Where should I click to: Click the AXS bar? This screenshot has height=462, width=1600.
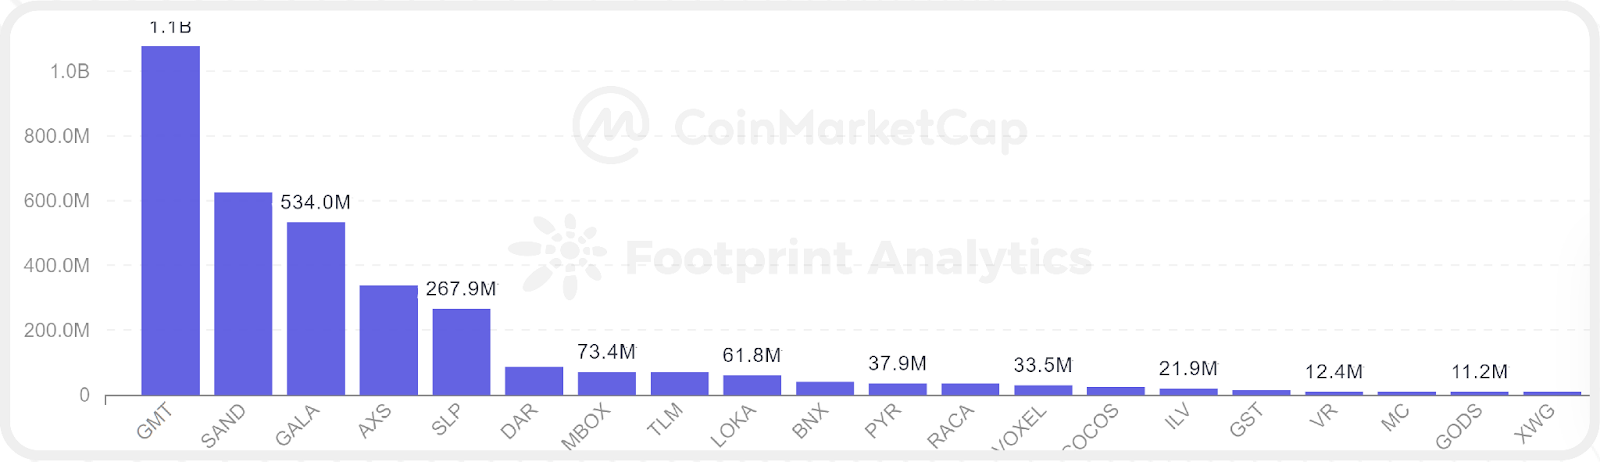(x=389, y=340)
